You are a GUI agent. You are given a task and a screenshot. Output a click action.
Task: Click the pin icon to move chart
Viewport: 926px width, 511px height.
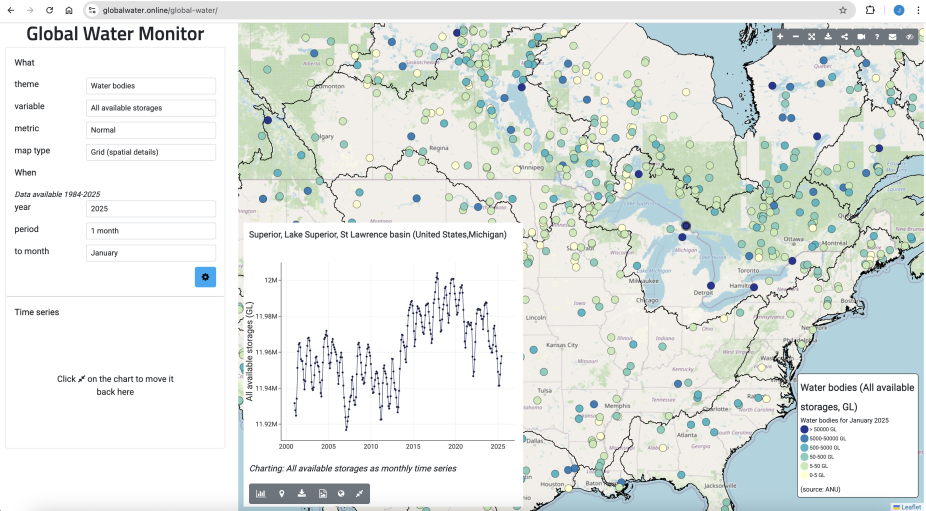coord(359,493)
